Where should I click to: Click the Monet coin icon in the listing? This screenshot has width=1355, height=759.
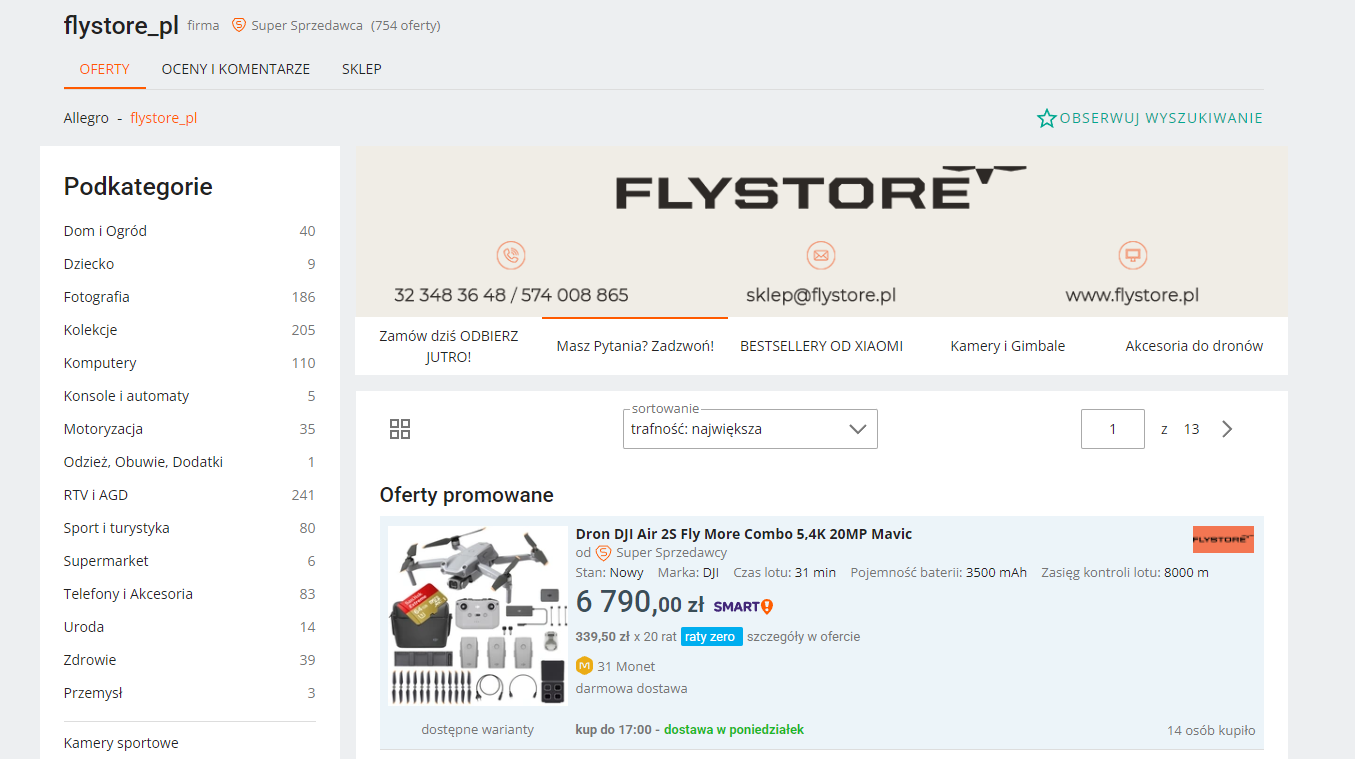(x=584, y=666)
